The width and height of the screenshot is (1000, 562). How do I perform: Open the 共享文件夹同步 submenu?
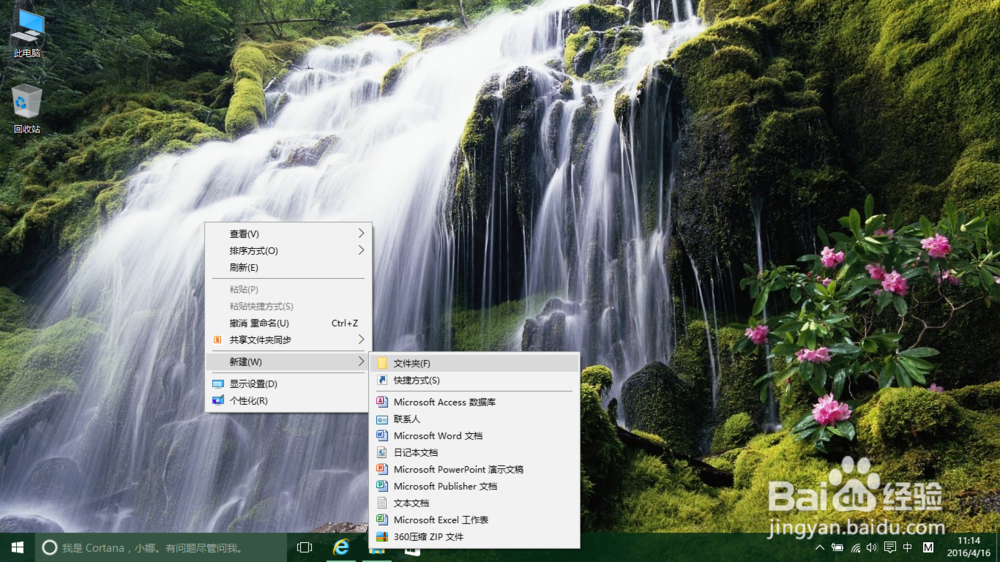point(288,340)
